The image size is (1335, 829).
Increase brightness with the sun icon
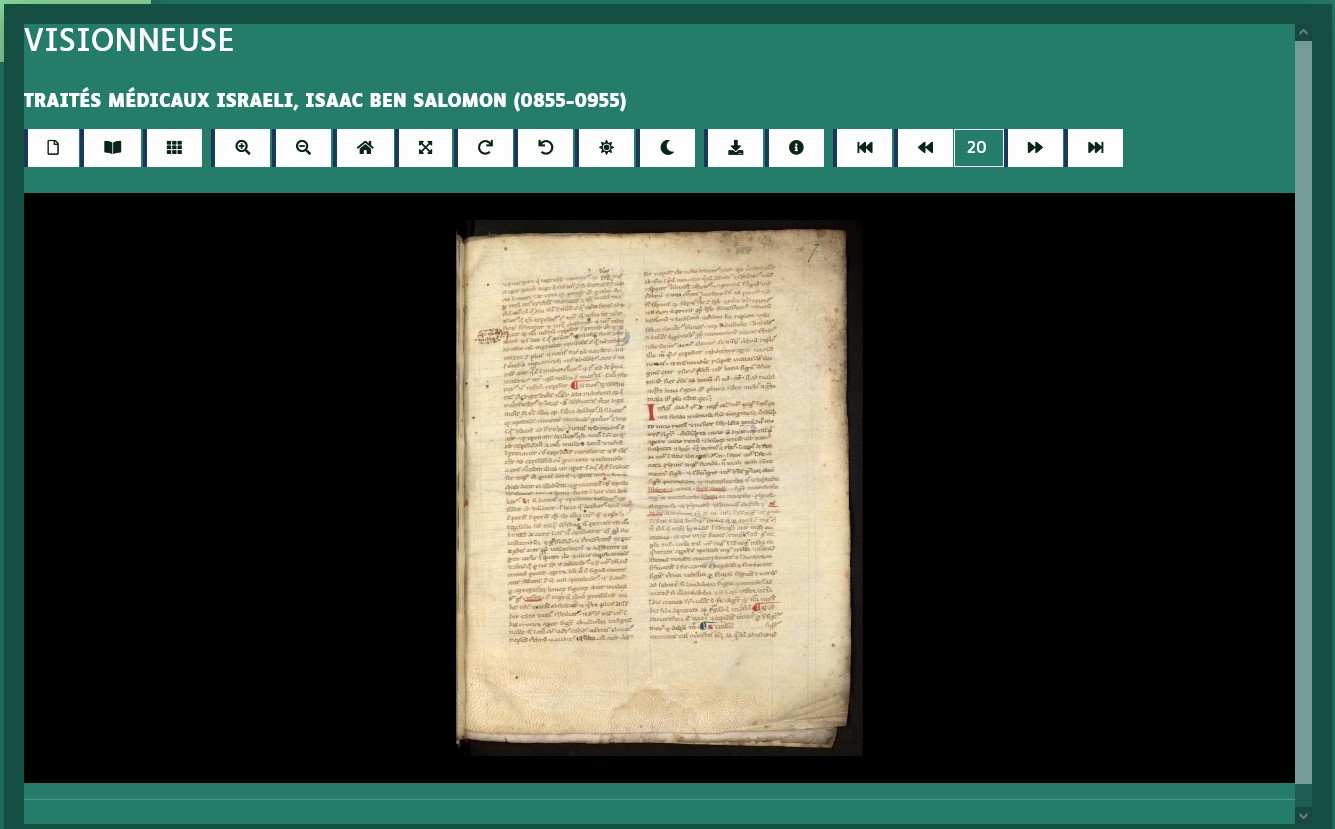(x=606, y=148)
